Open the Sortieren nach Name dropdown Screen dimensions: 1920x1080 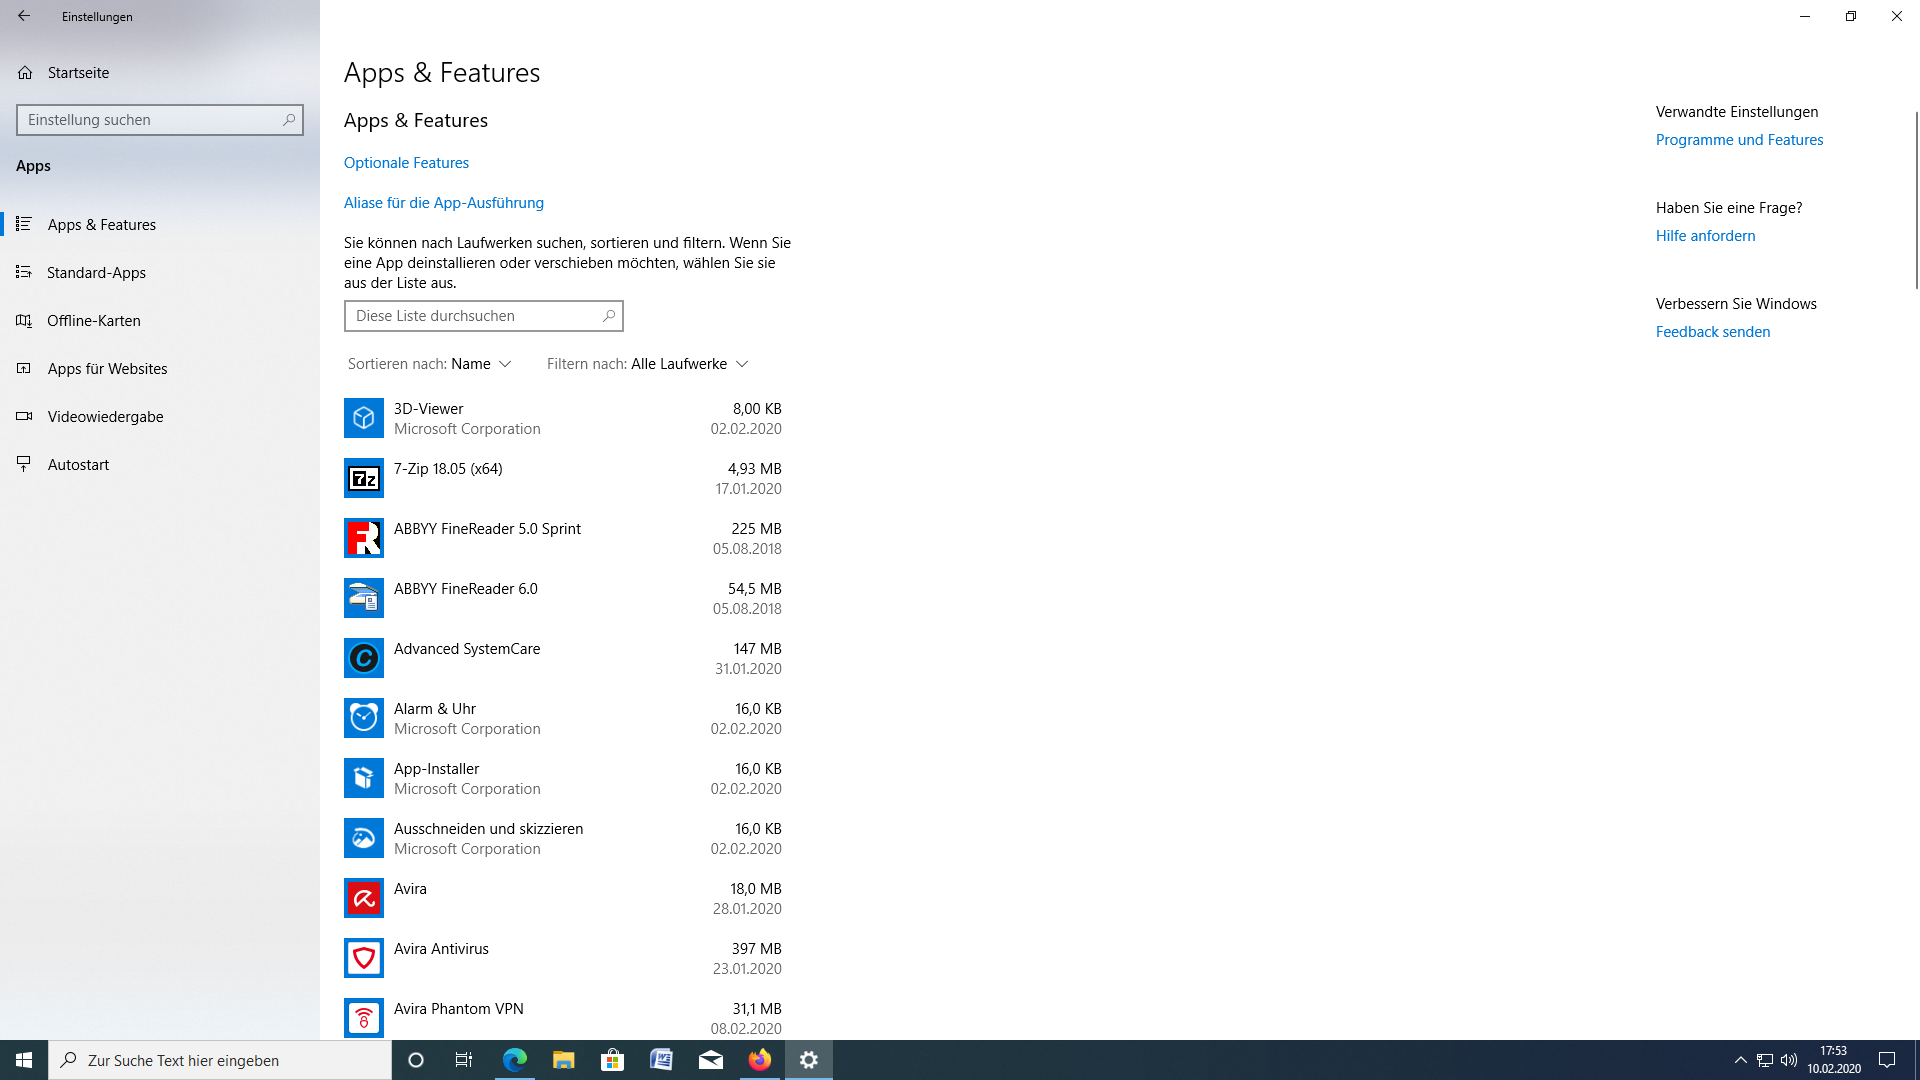430,364
